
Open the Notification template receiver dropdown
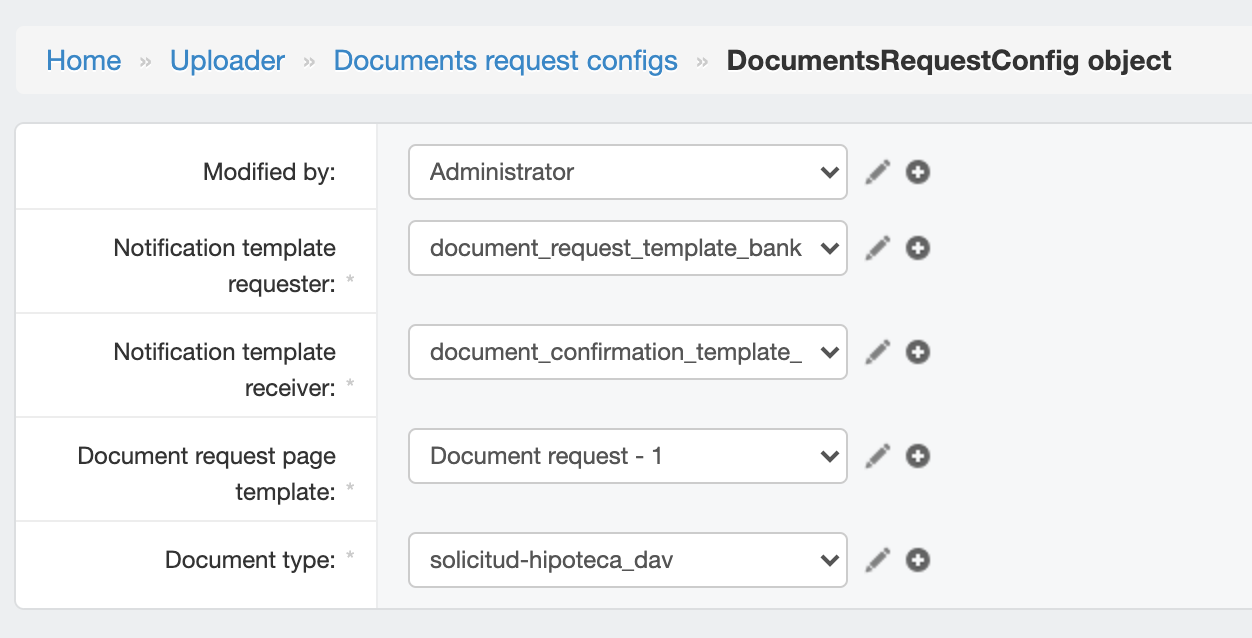coord(627,352)
